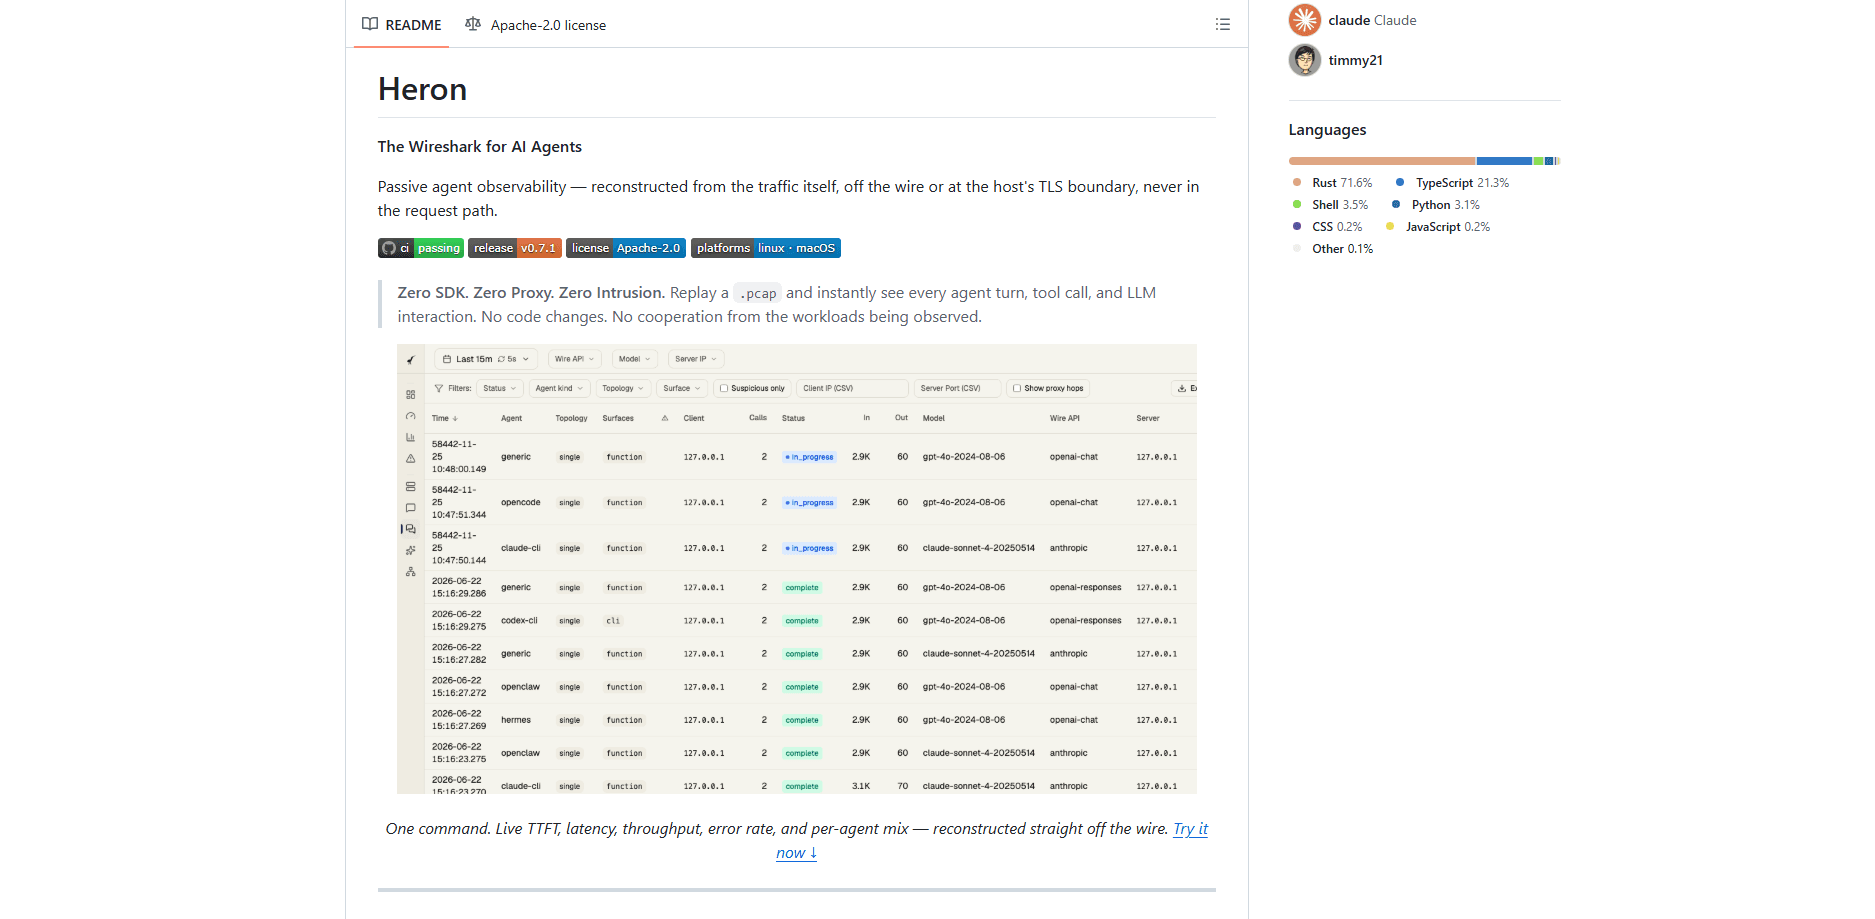Click the GitHub ci passing badge

(421, 248)
